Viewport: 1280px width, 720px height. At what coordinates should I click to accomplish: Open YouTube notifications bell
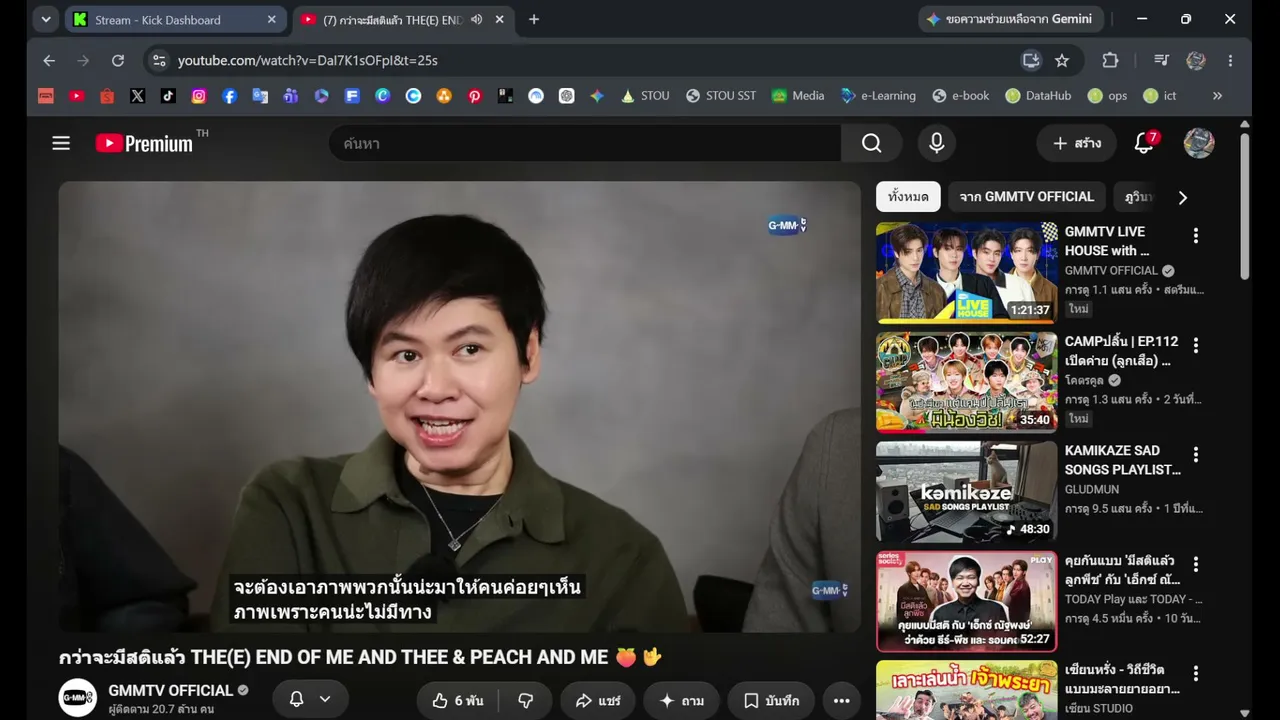click(1145, 143)
